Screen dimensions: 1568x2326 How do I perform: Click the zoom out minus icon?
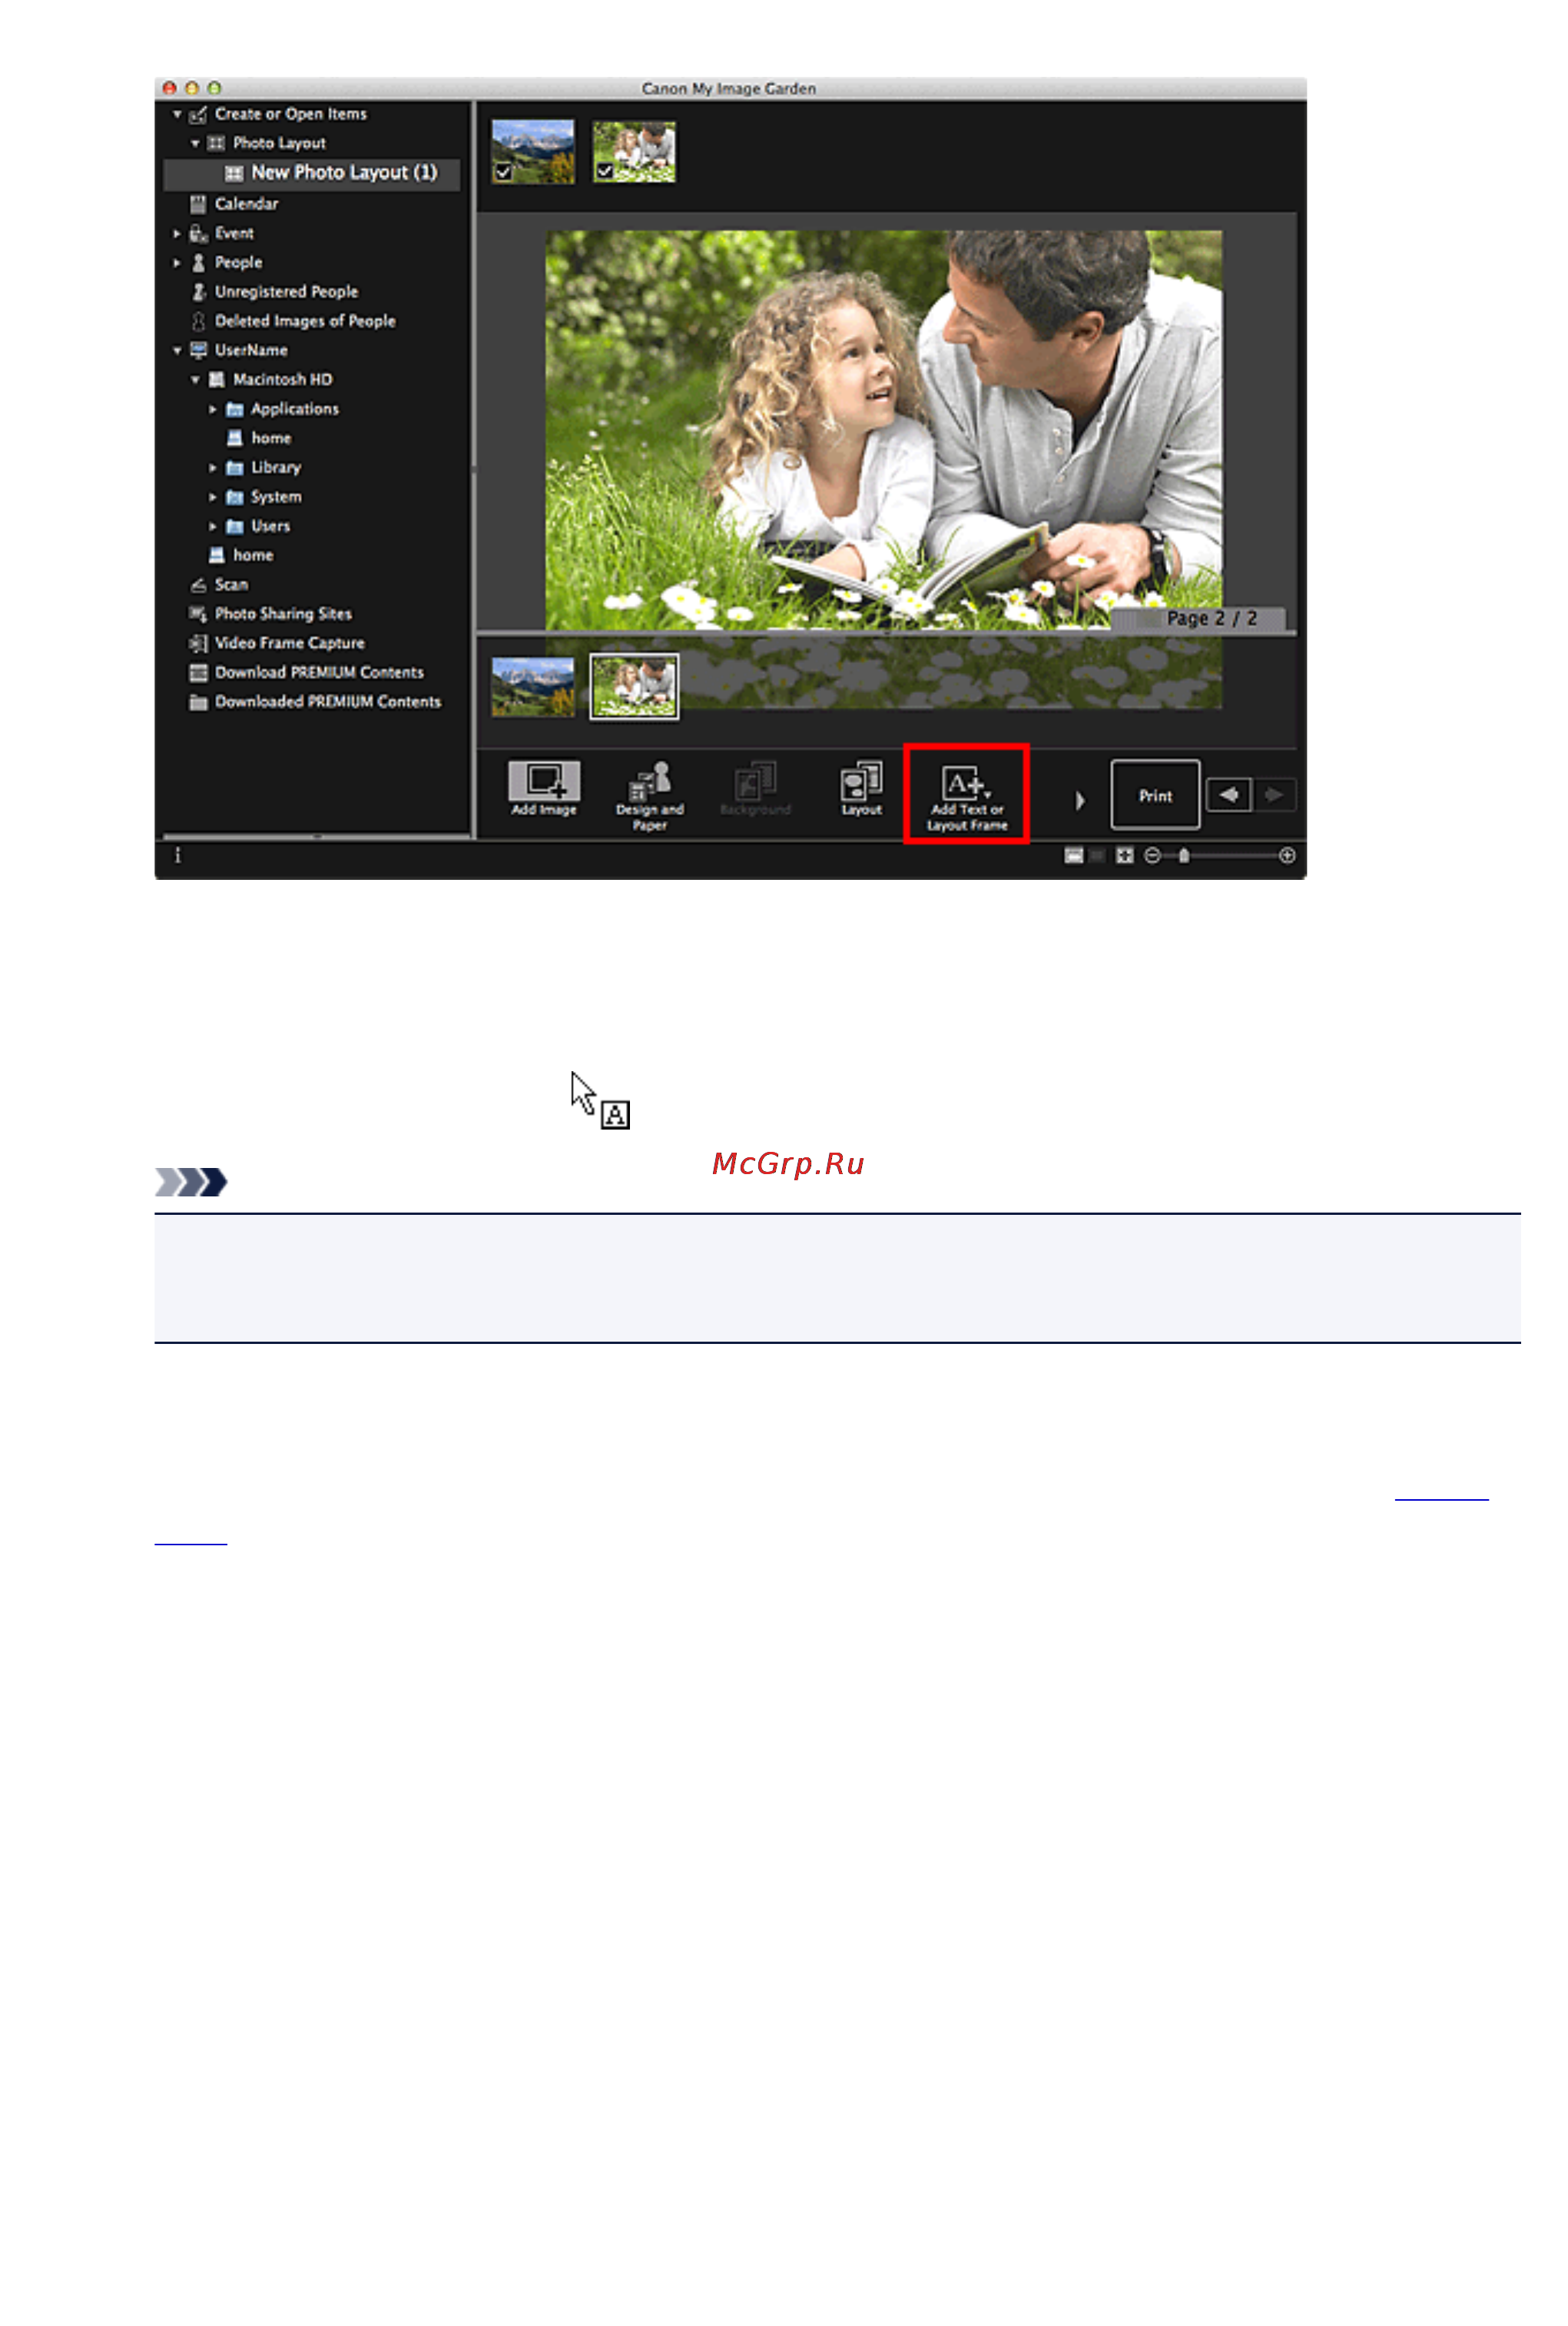coord(1152,856)
